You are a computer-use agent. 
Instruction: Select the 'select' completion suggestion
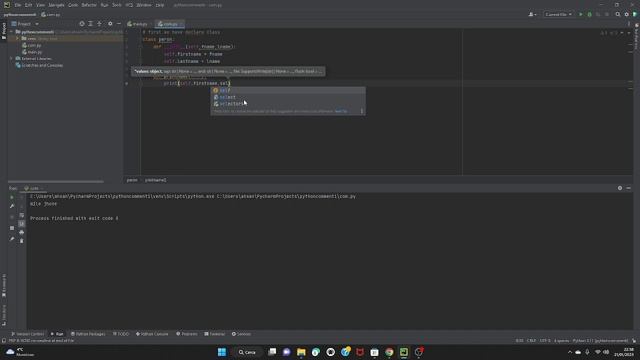[x=288, y=97]
